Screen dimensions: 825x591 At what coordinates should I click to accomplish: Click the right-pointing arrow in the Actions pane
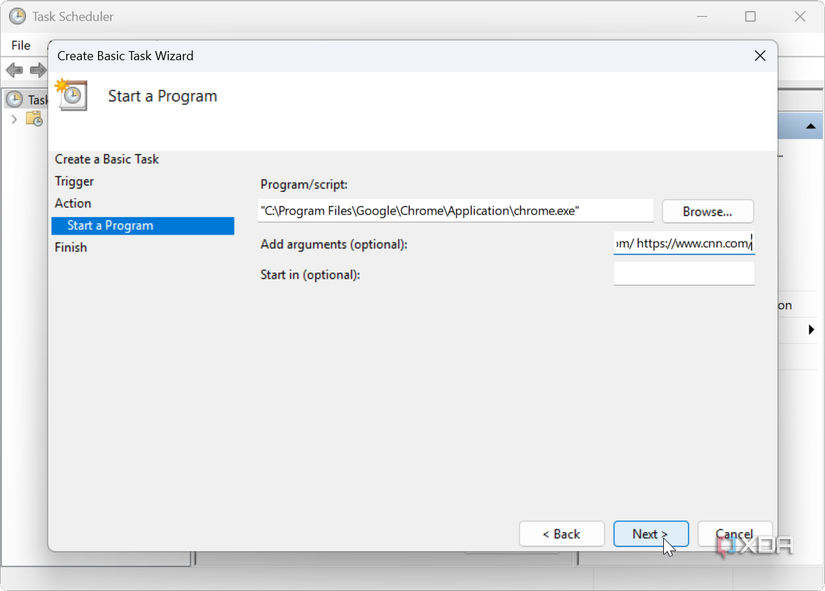[811, 329]
